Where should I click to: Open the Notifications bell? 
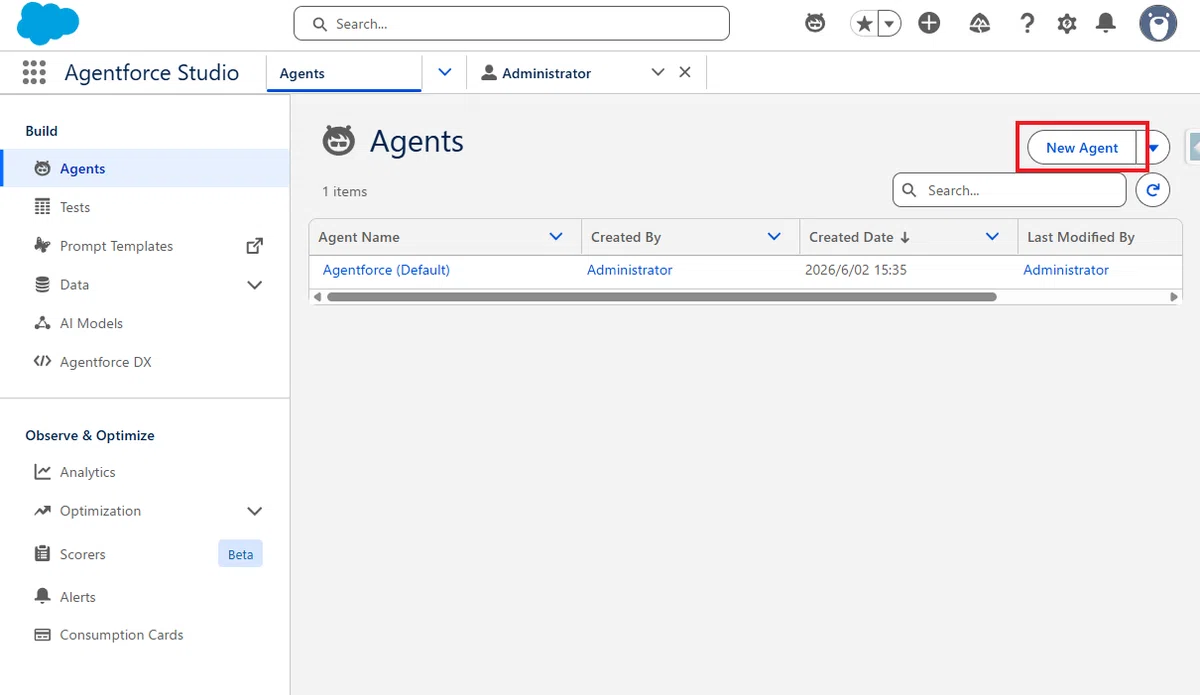pos(1106,23)
